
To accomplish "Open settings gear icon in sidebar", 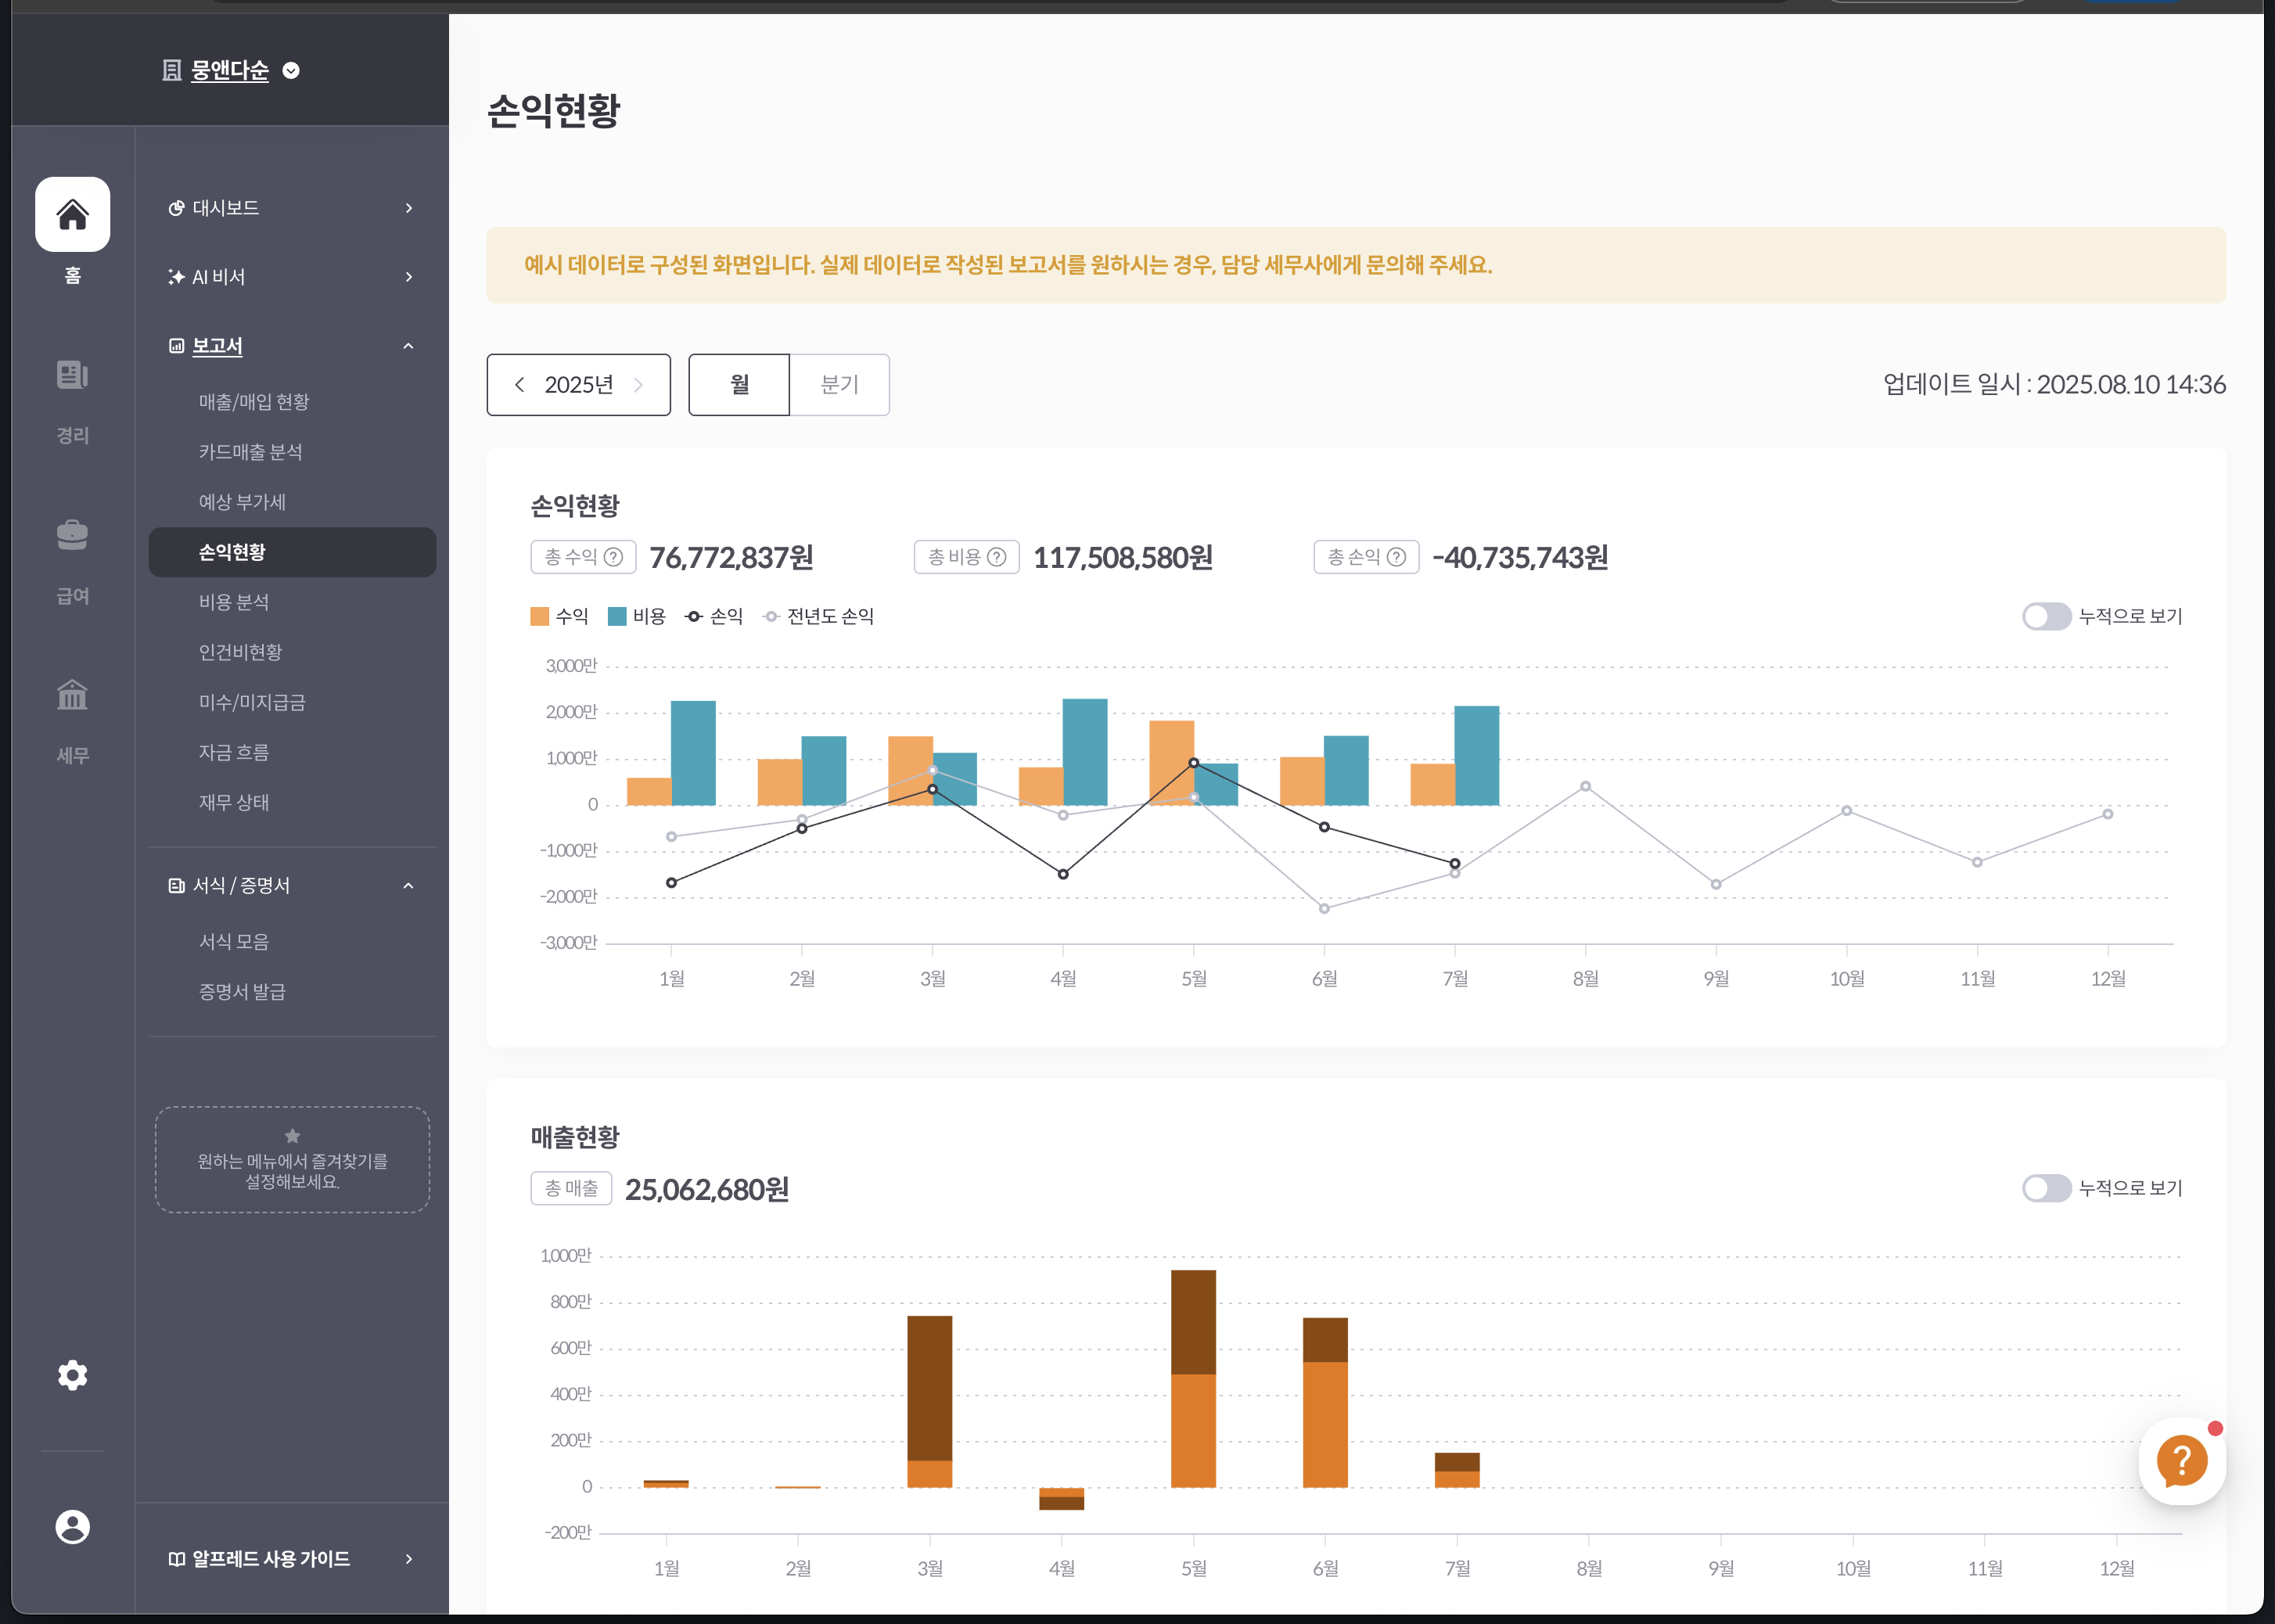I will (x=72, y=1375).
